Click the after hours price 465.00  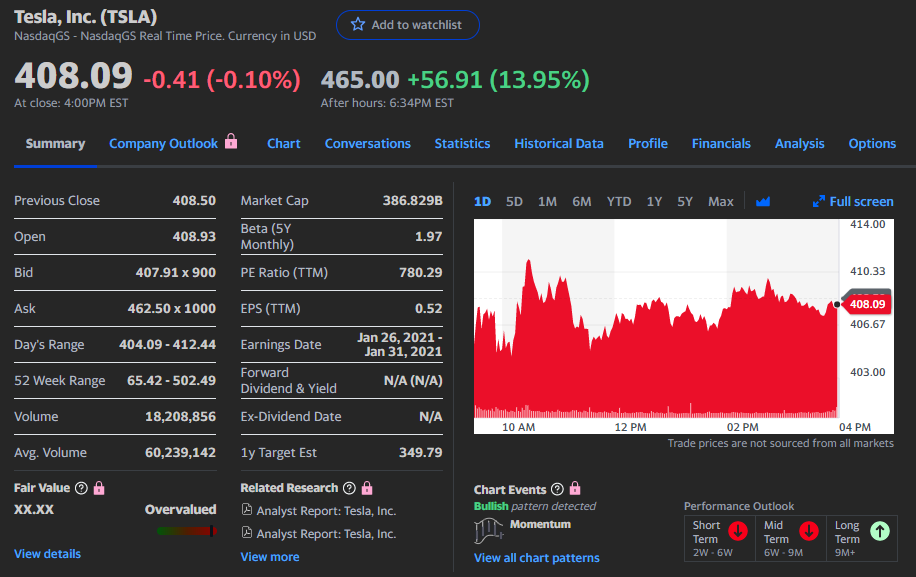[x=360, y=79]
